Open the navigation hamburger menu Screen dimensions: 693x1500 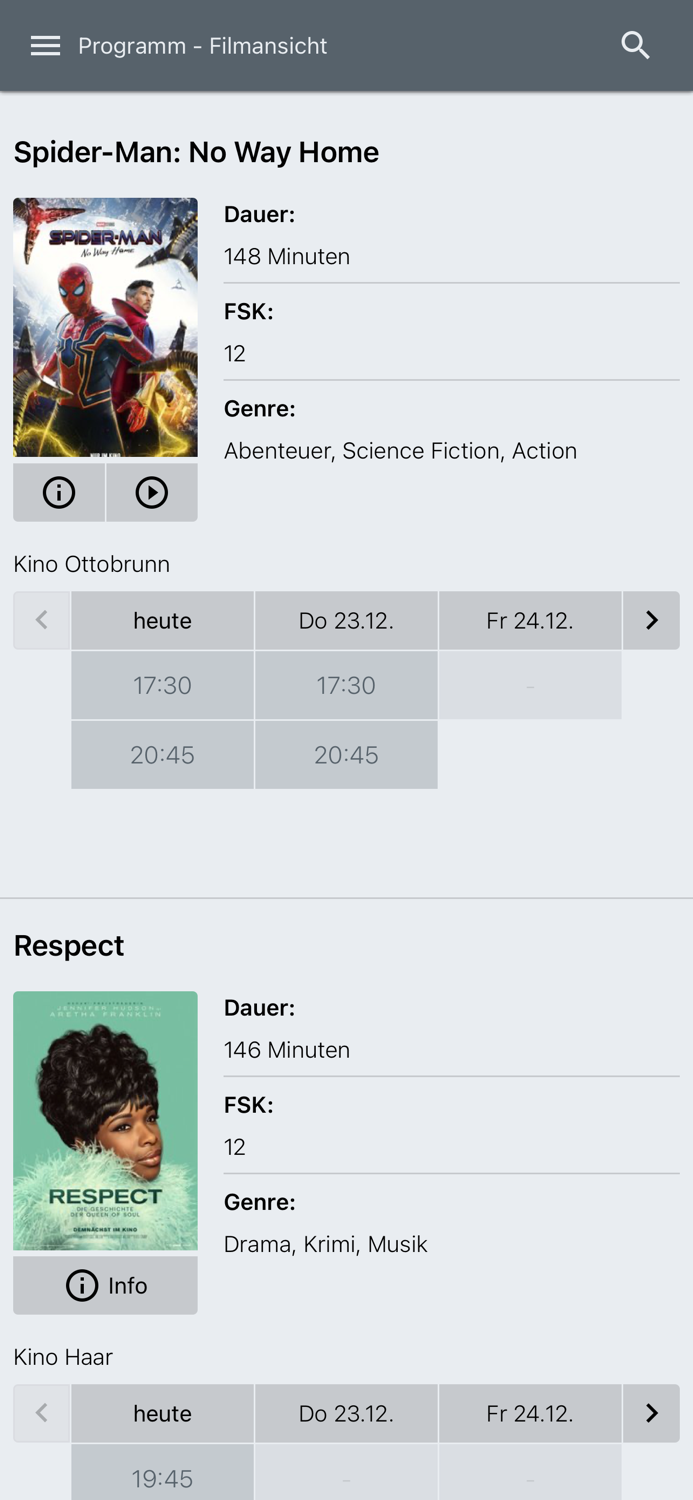click(45, 44)
